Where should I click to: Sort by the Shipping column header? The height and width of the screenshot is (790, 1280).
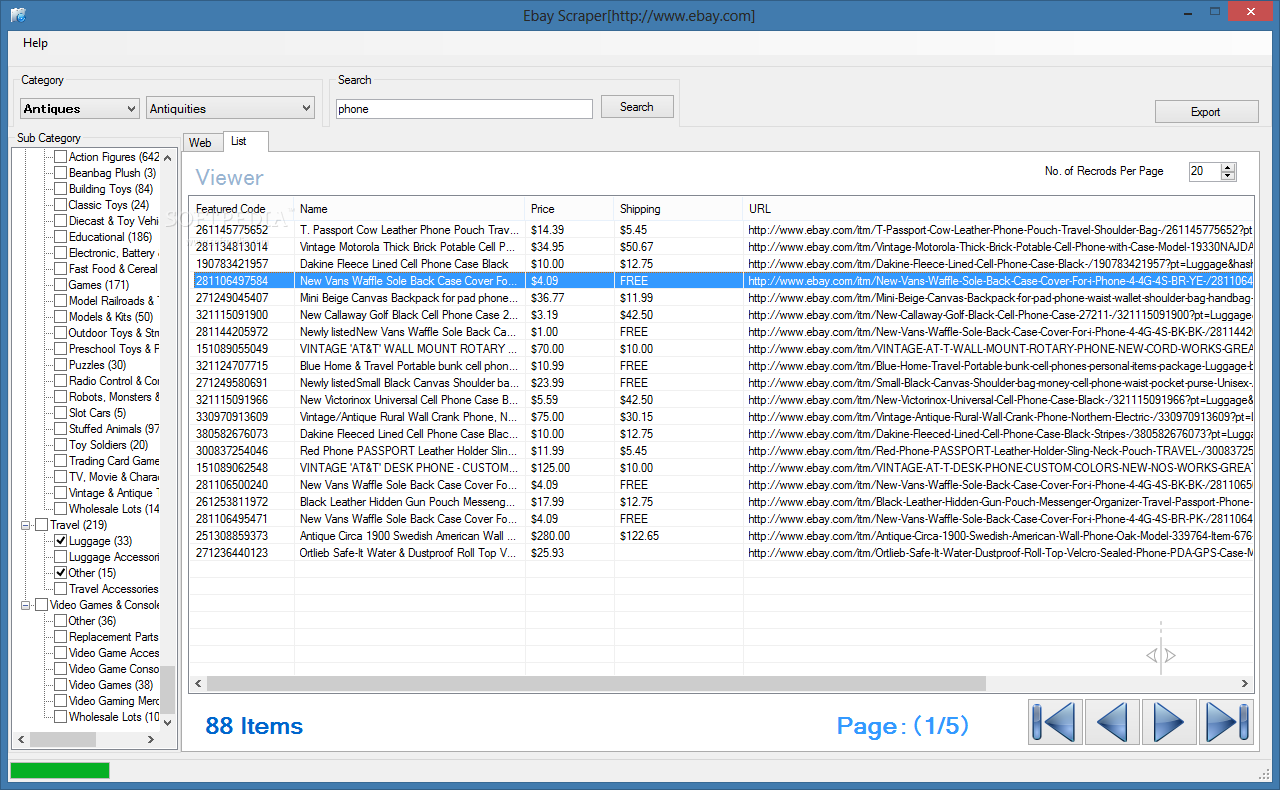point(678,209)
